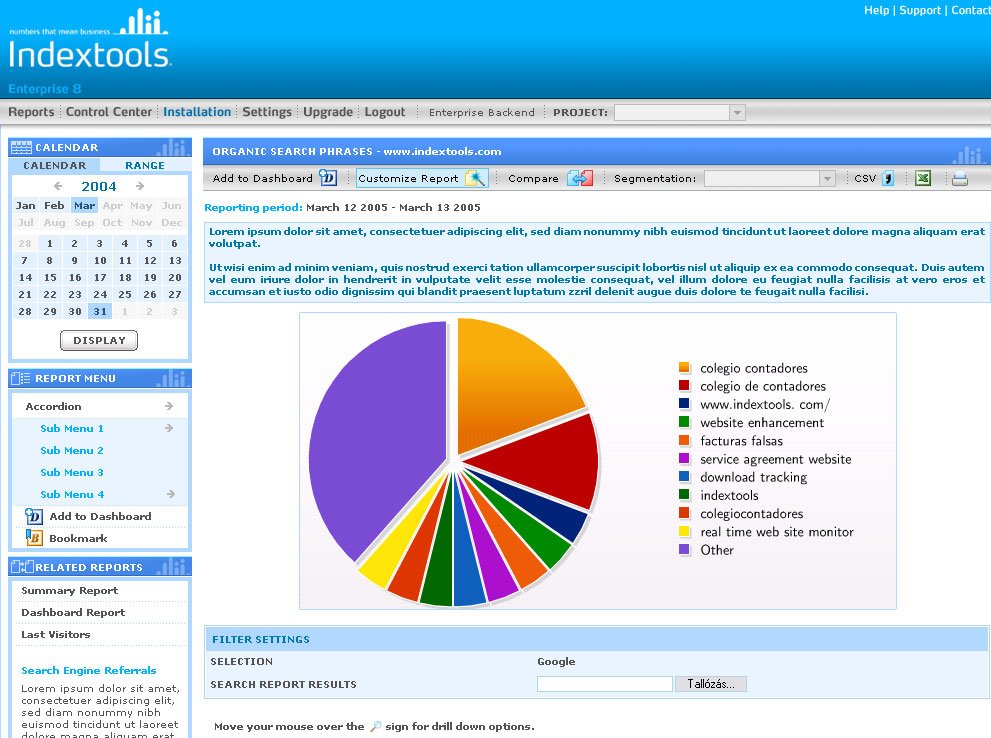Viewport: 991px width, 738px height.
Task: Open the Dashboard Report link
Action: pos(73,612)
